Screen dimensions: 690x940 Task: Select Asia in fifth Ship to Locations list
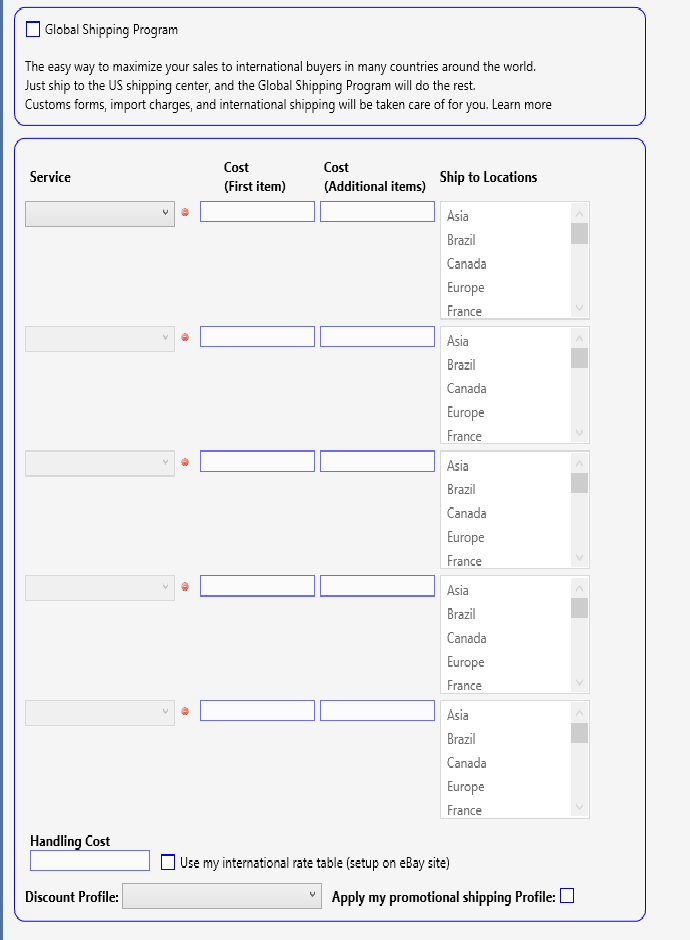coord(457,715)
